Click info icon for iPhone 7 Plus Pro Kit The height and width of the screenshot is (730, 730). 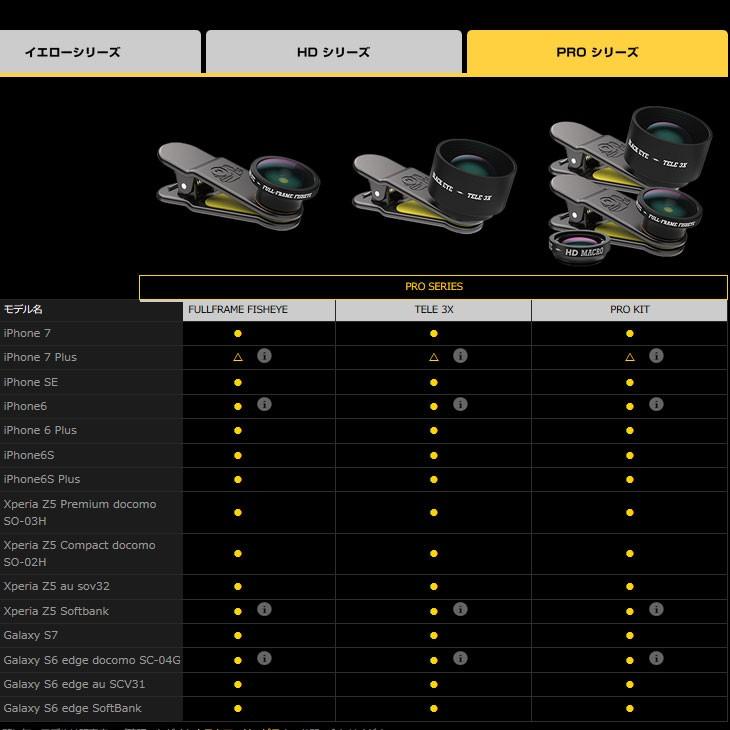[x=656, y=356]
